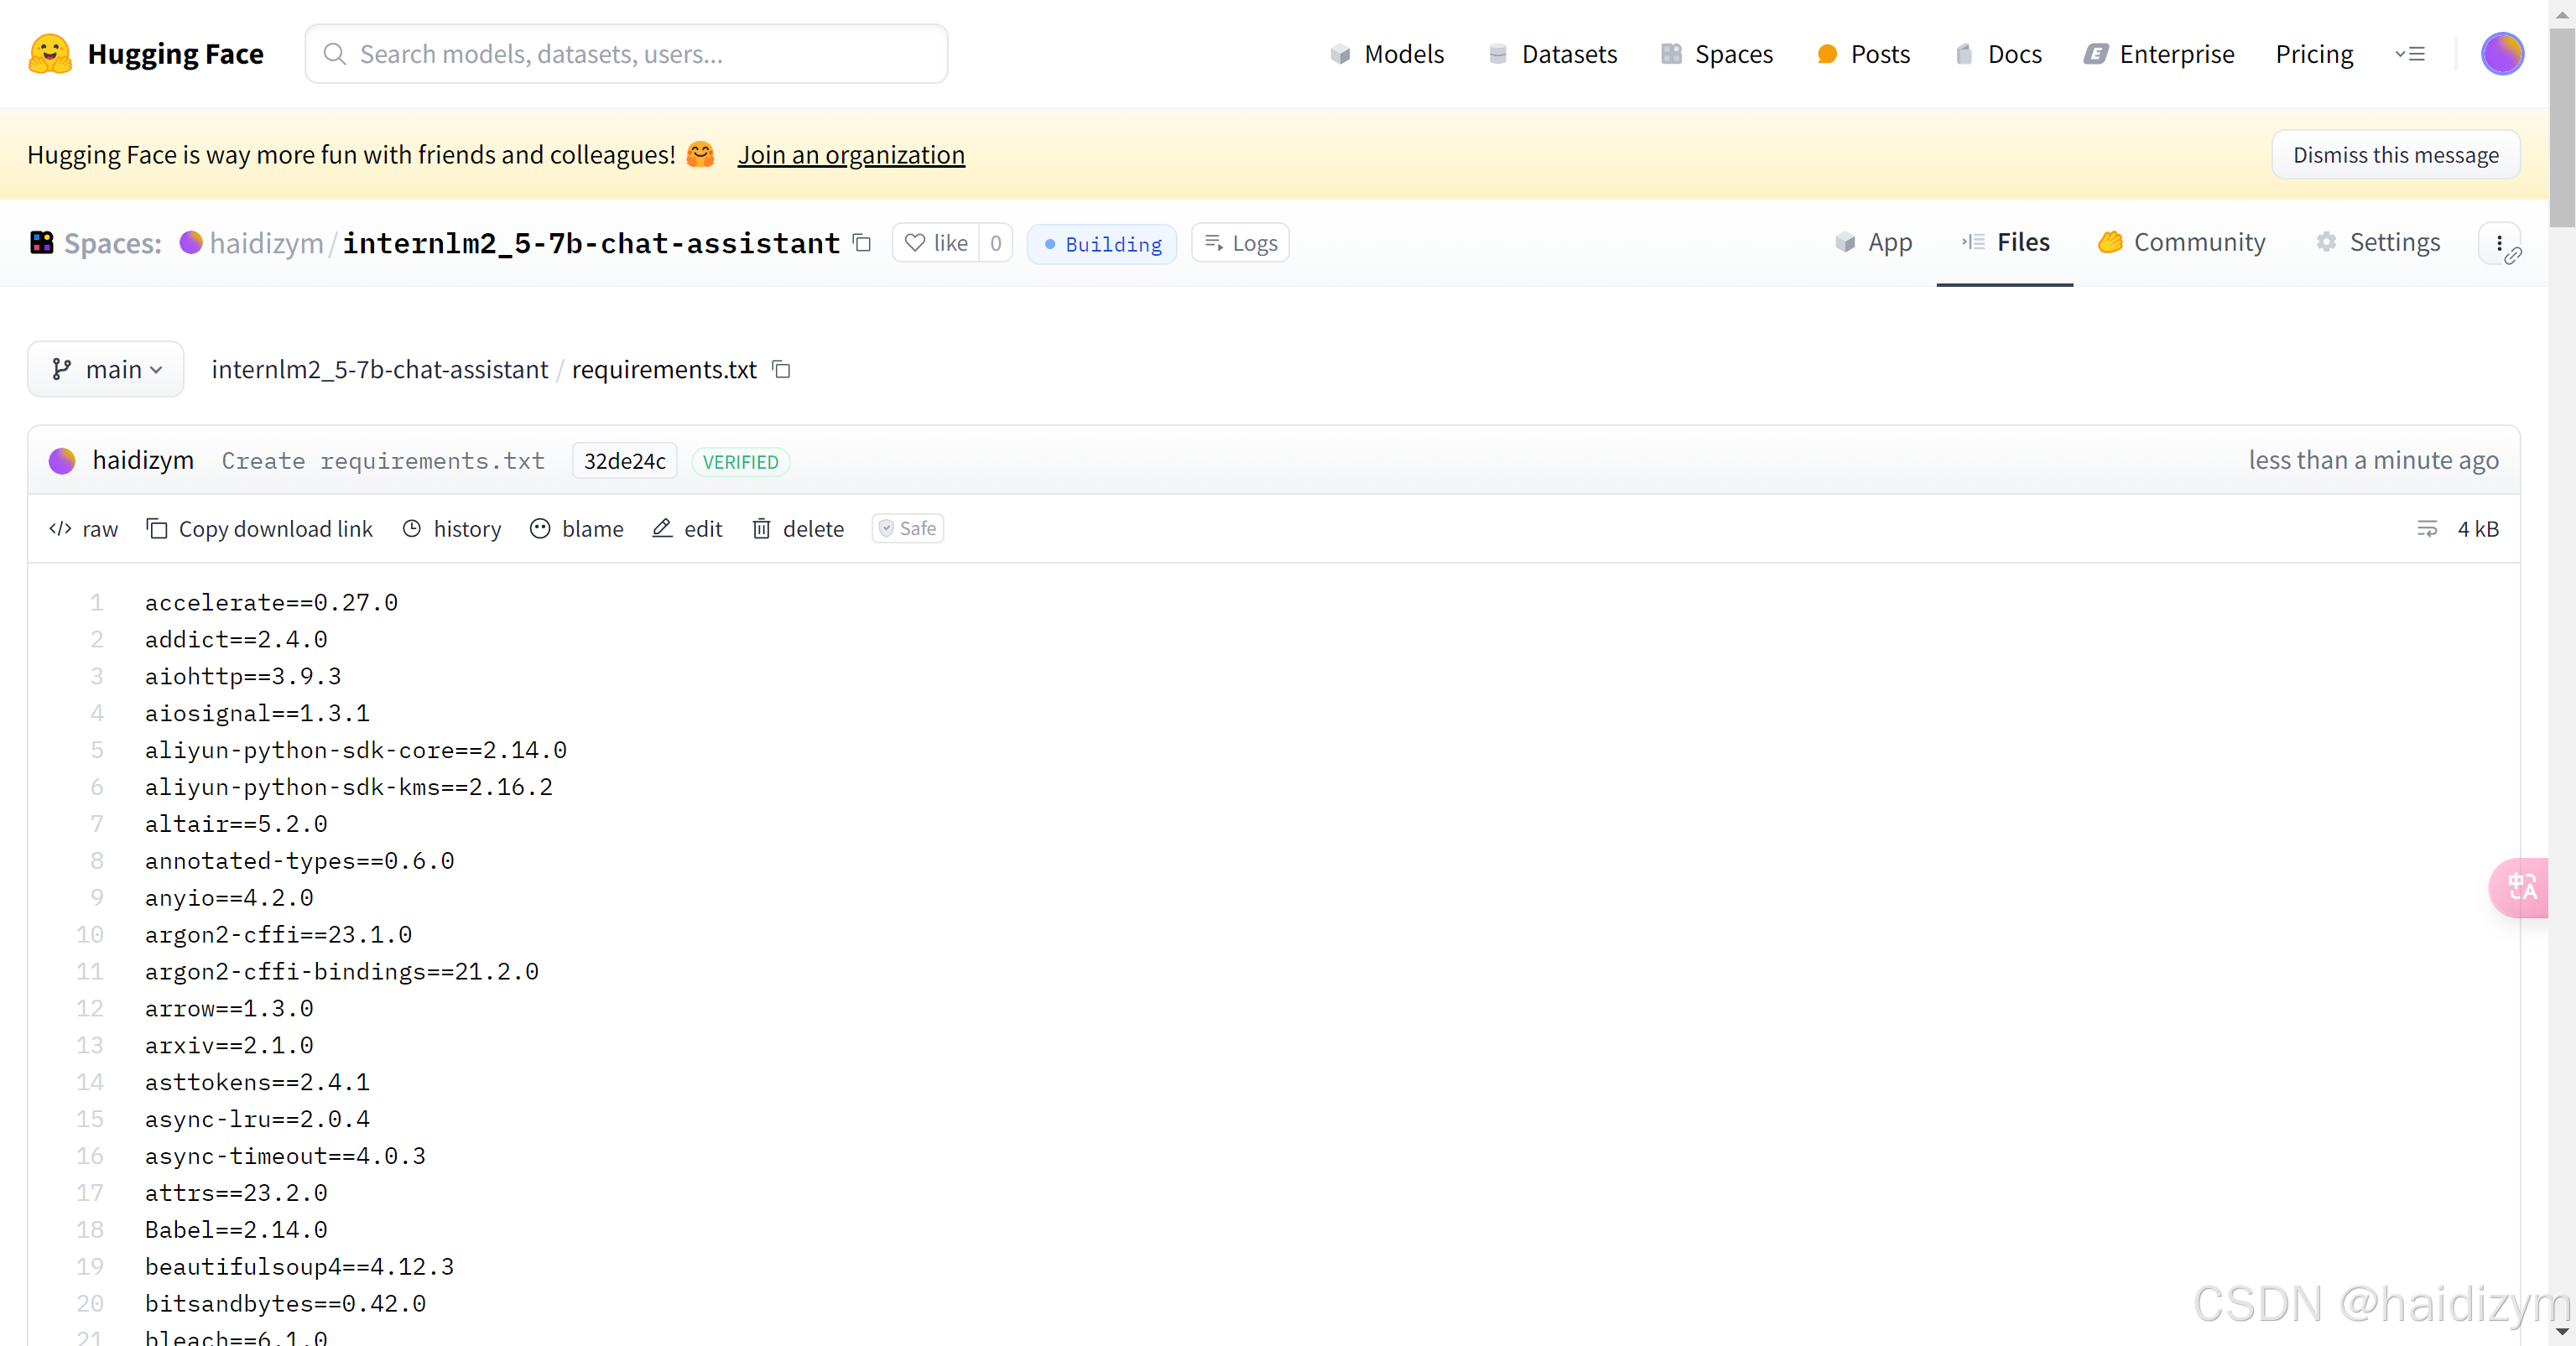Click the Safe scan badge

tap(908, 529)
